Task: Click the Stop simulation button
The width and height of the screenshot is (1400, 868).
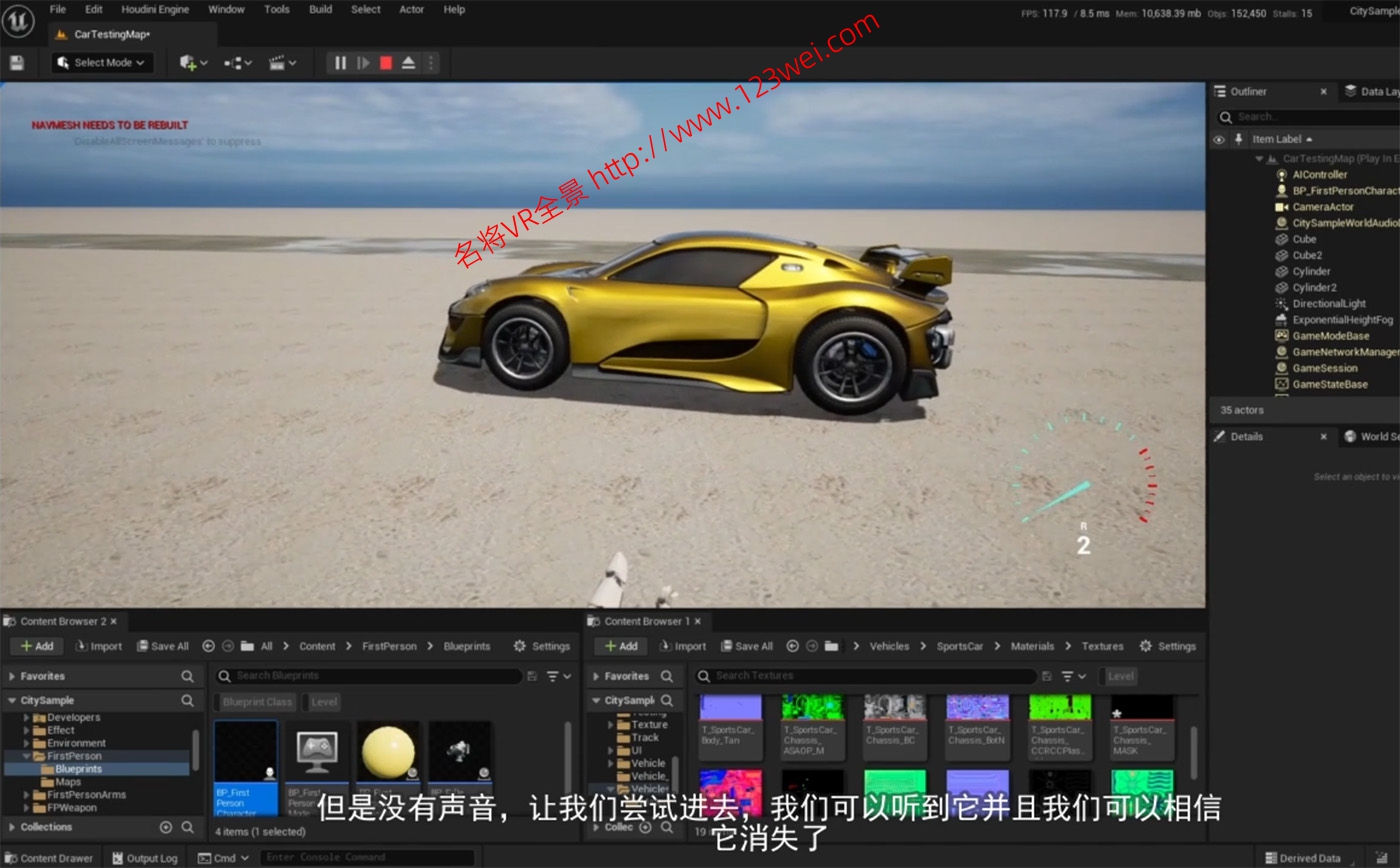Action: tap(386, 63)
